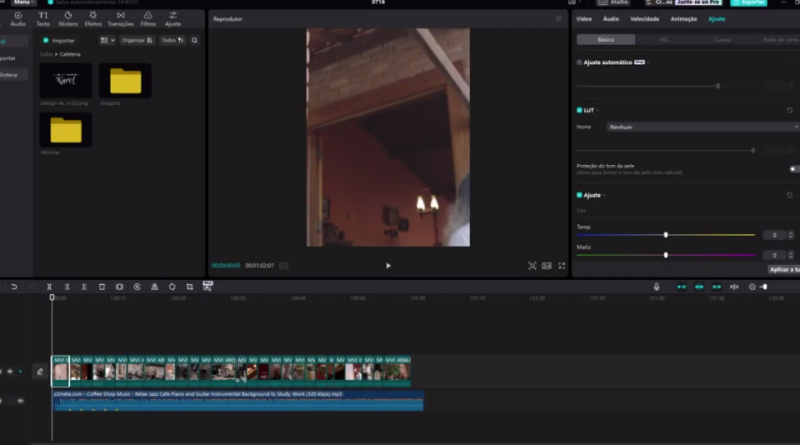Click the preview zoom-fit scan icon
The height and width of the screenshot is (445, 800).
(532, 265)
